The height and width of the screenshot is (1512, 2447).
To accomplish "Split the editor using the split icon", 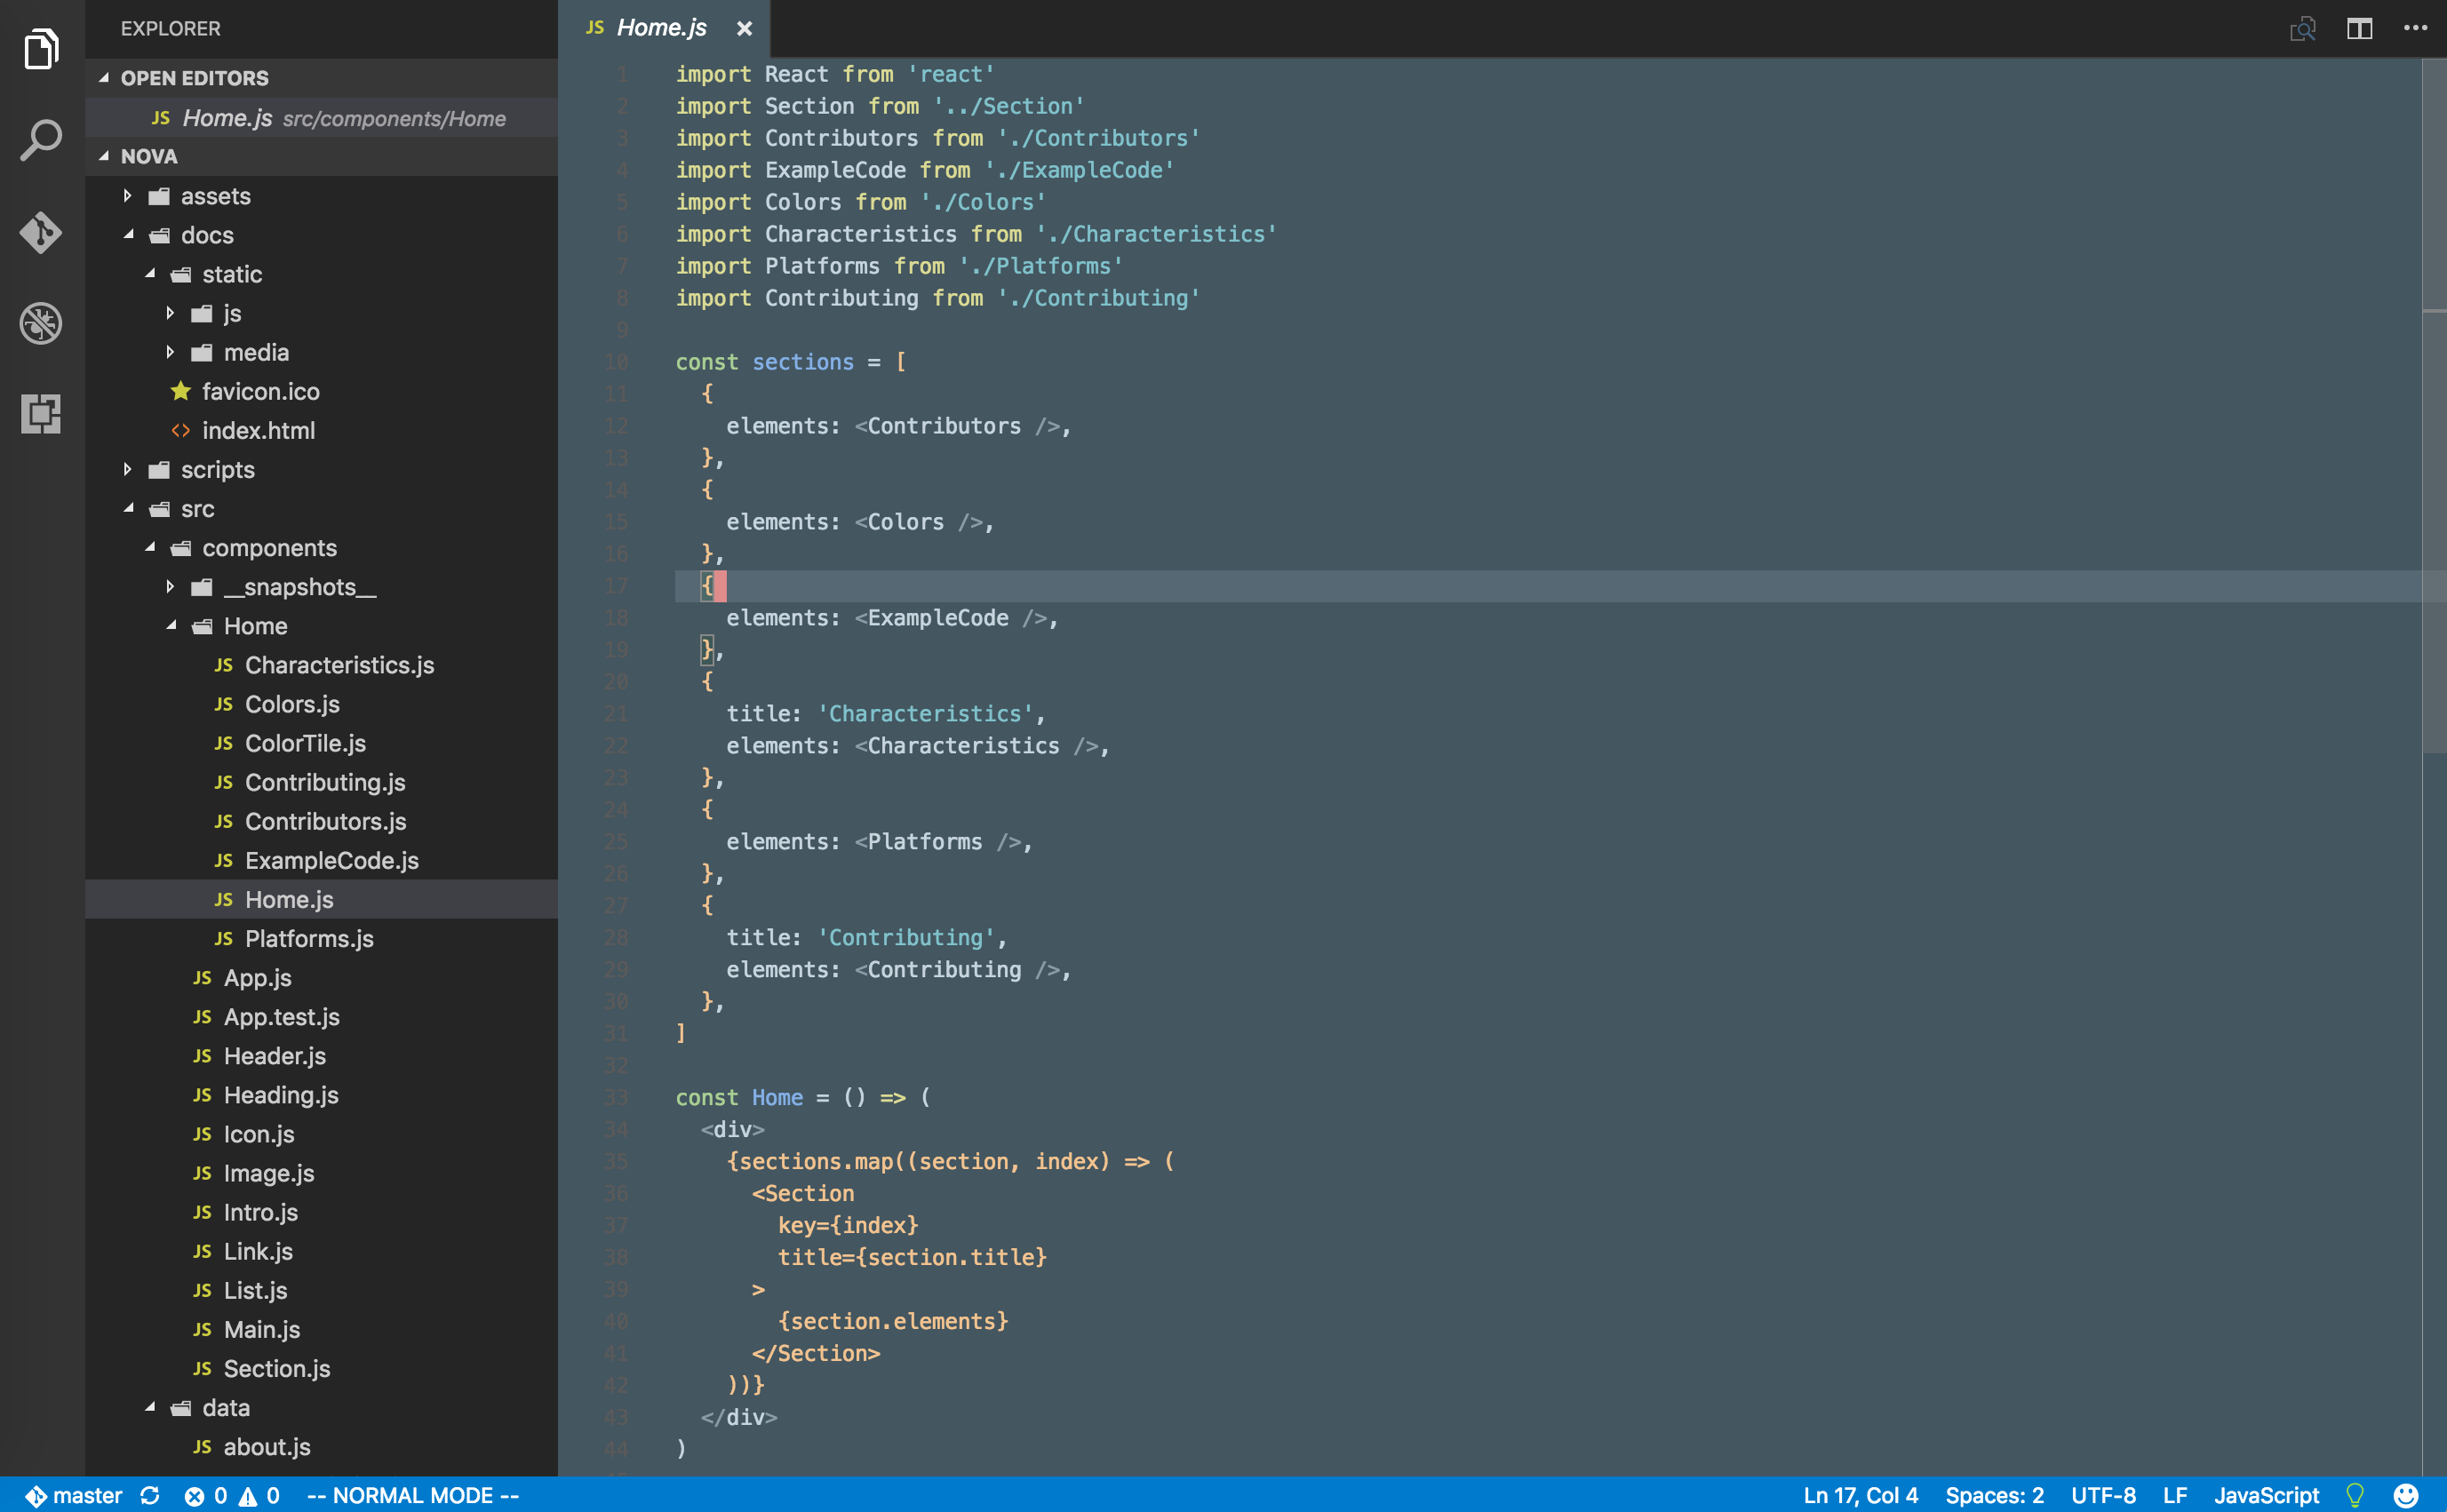I will (x=2360, y=28).
